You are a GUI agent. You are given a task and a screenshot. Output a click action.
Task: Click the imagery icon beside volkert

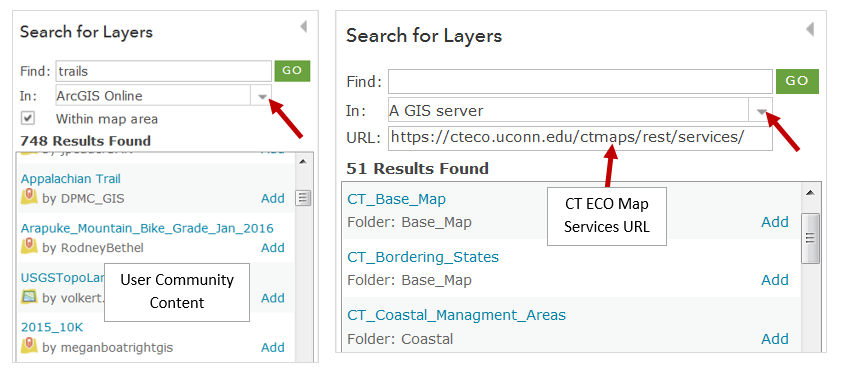(29, 297)
